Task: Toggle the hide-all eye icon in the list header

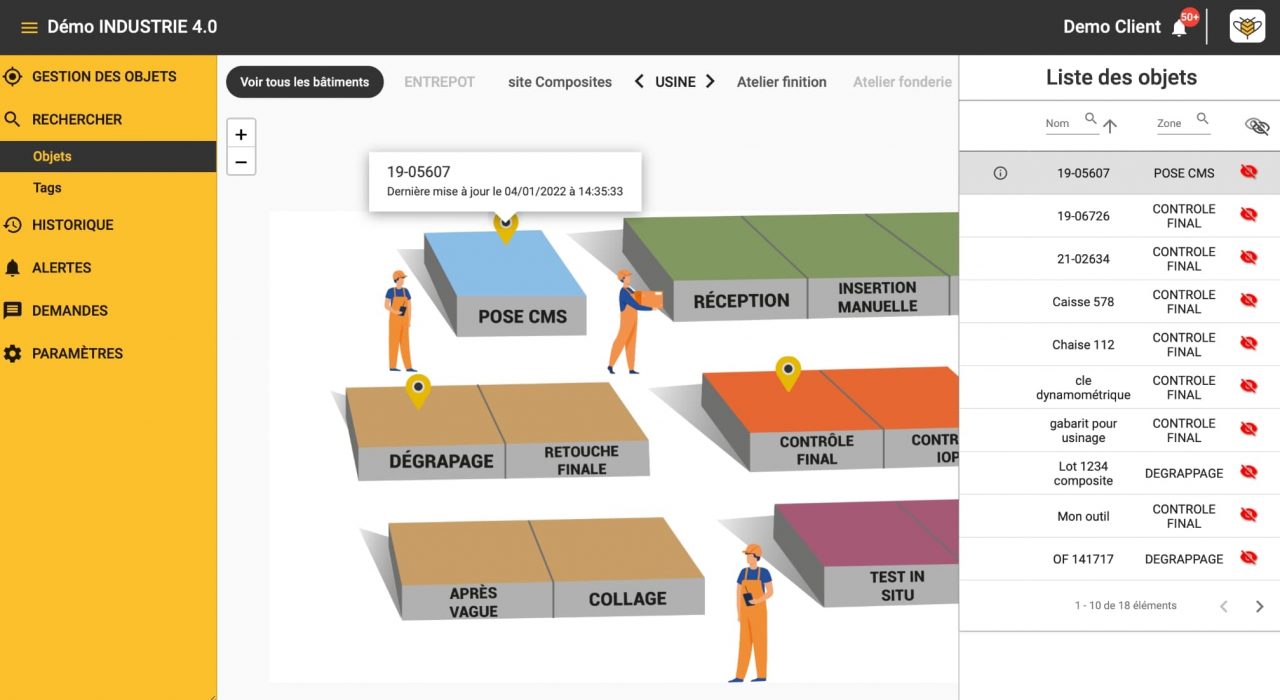Action: coord(1257,126)
